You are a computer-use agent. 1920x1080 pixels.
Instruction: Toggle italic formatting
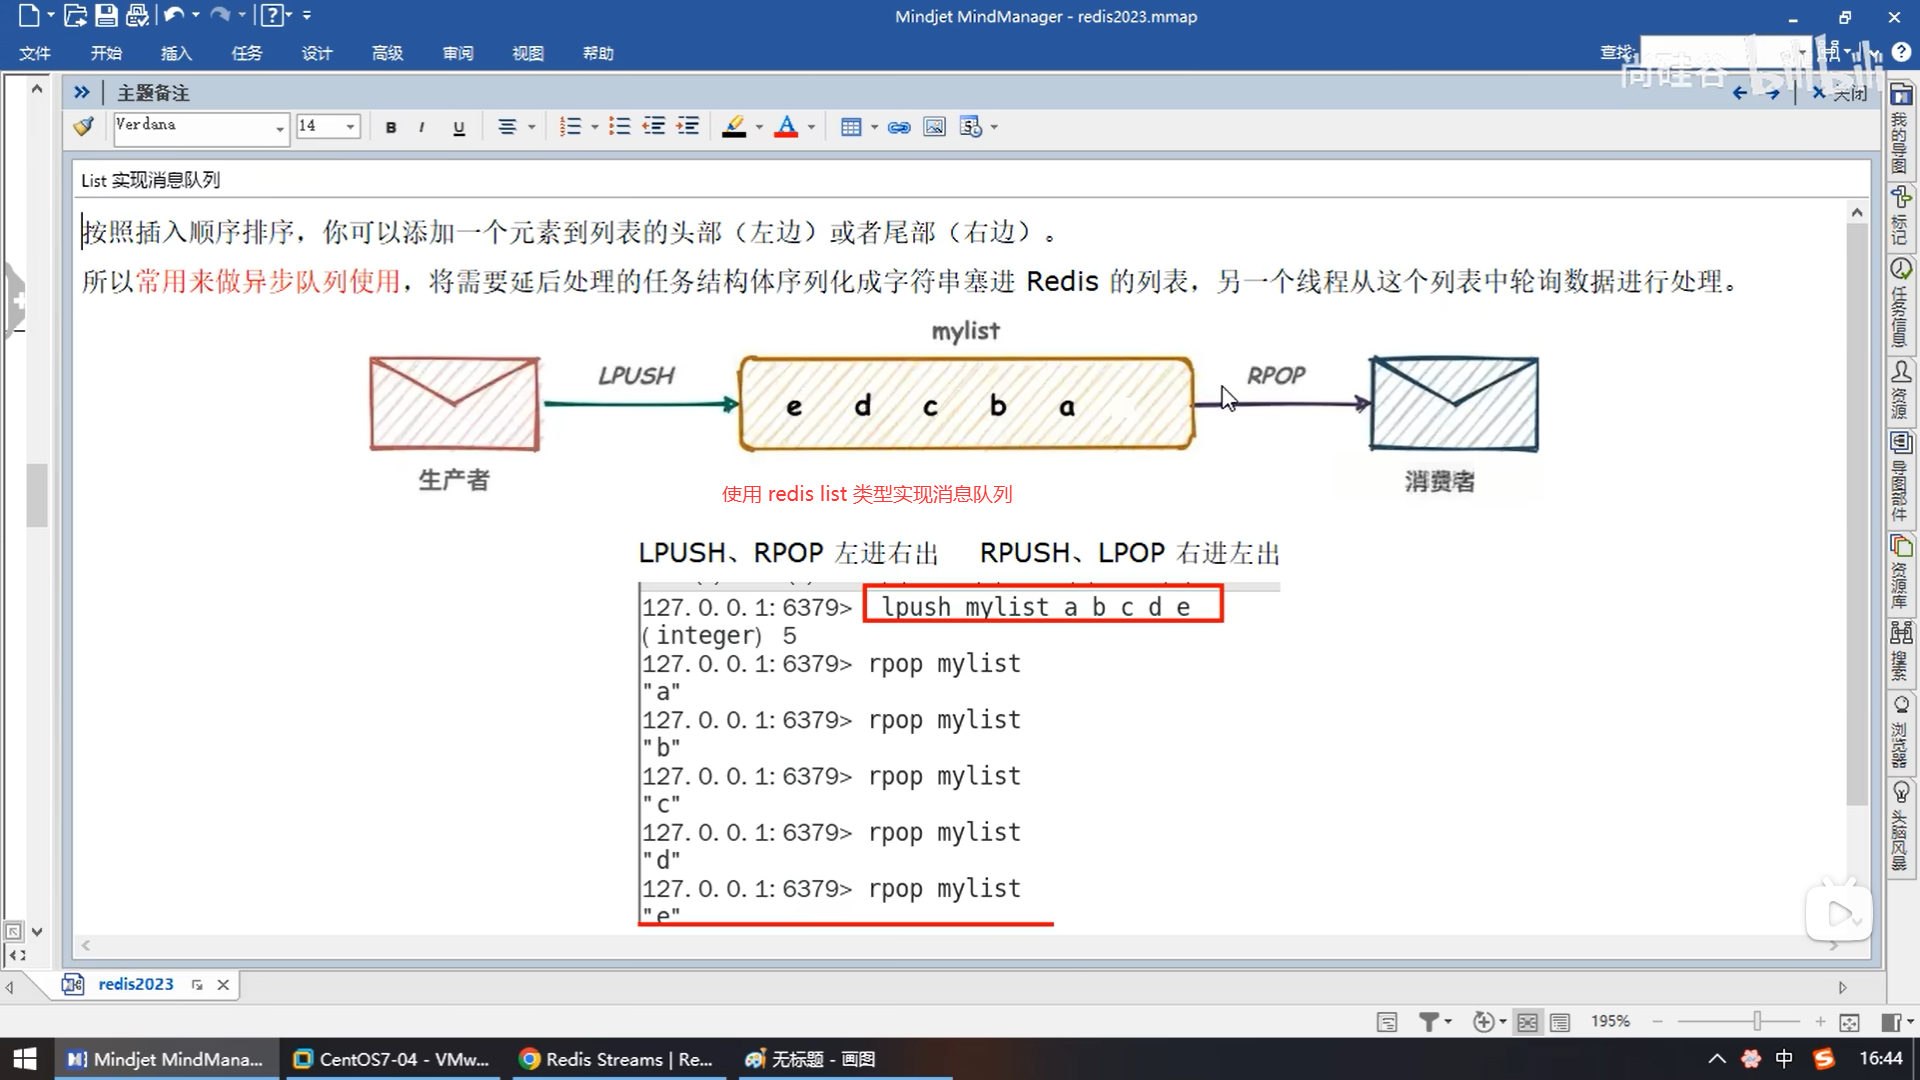pyautogui.click(x=422, y=127)
